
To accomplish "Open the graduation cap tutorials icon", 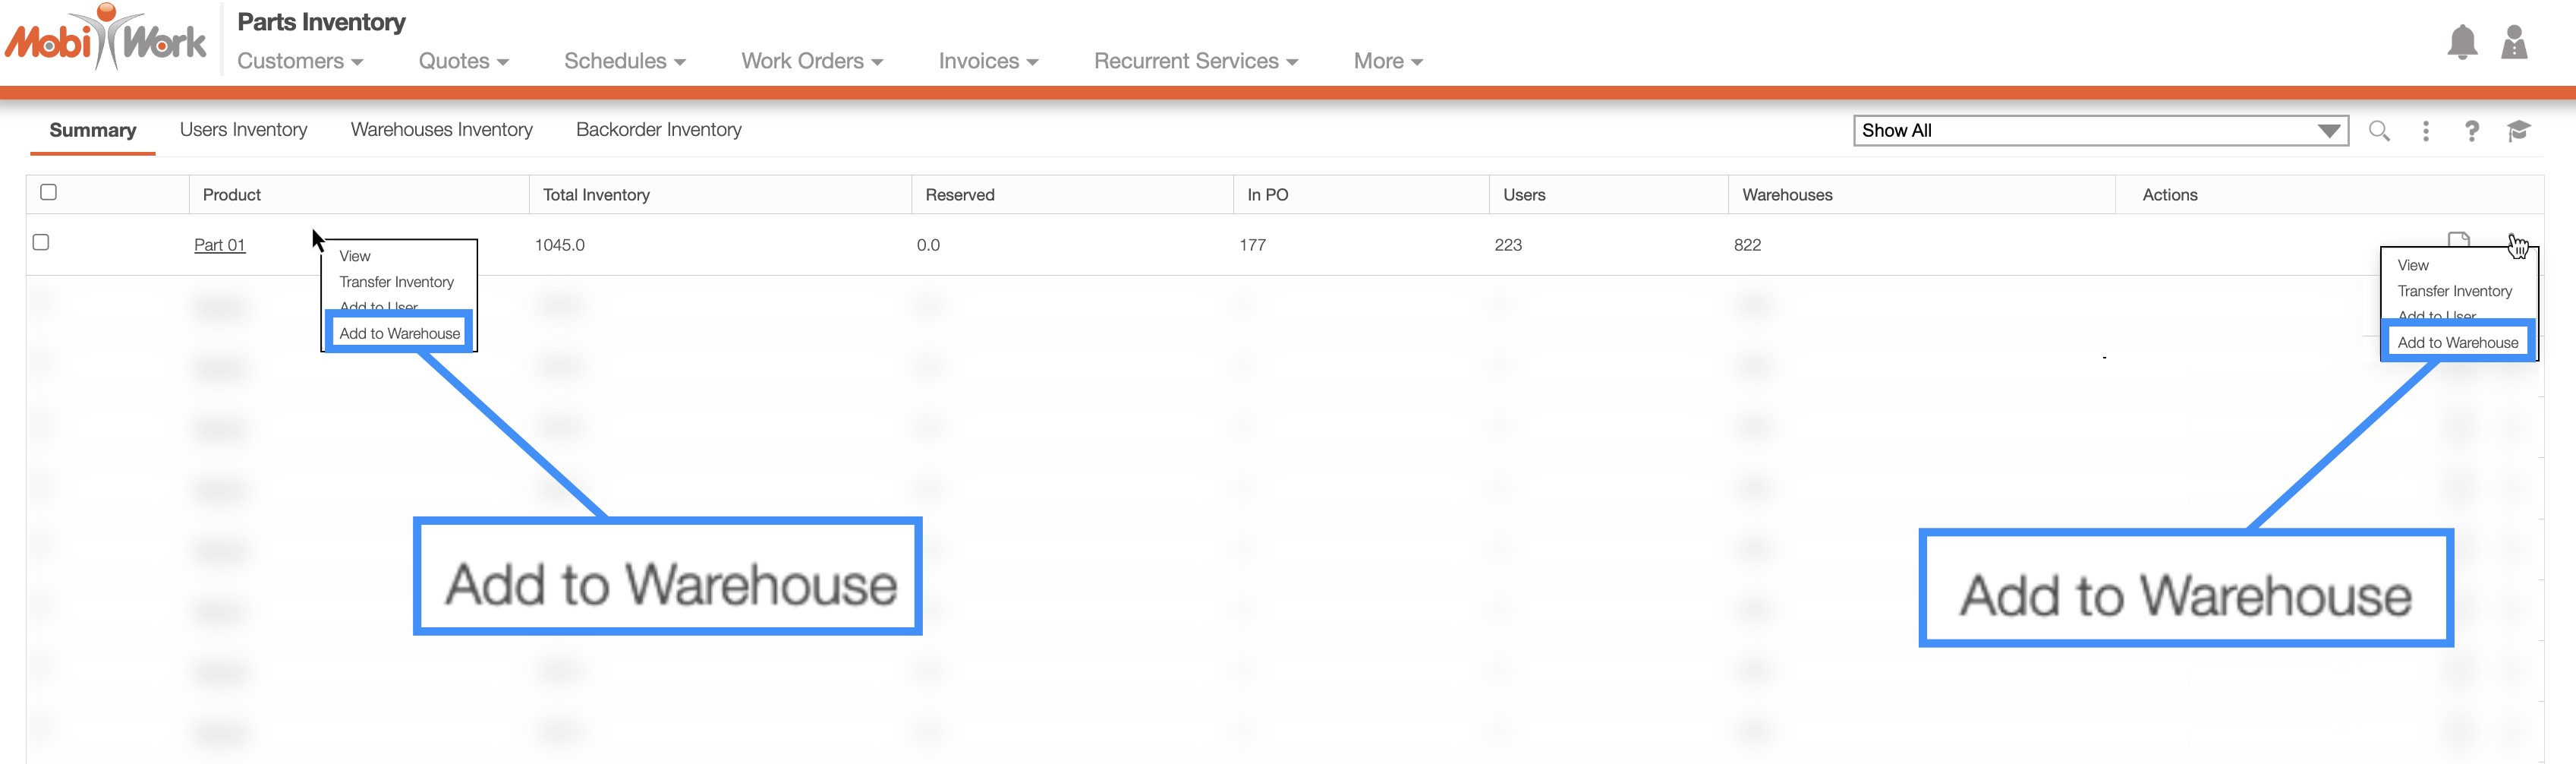I will (2518, 131).
